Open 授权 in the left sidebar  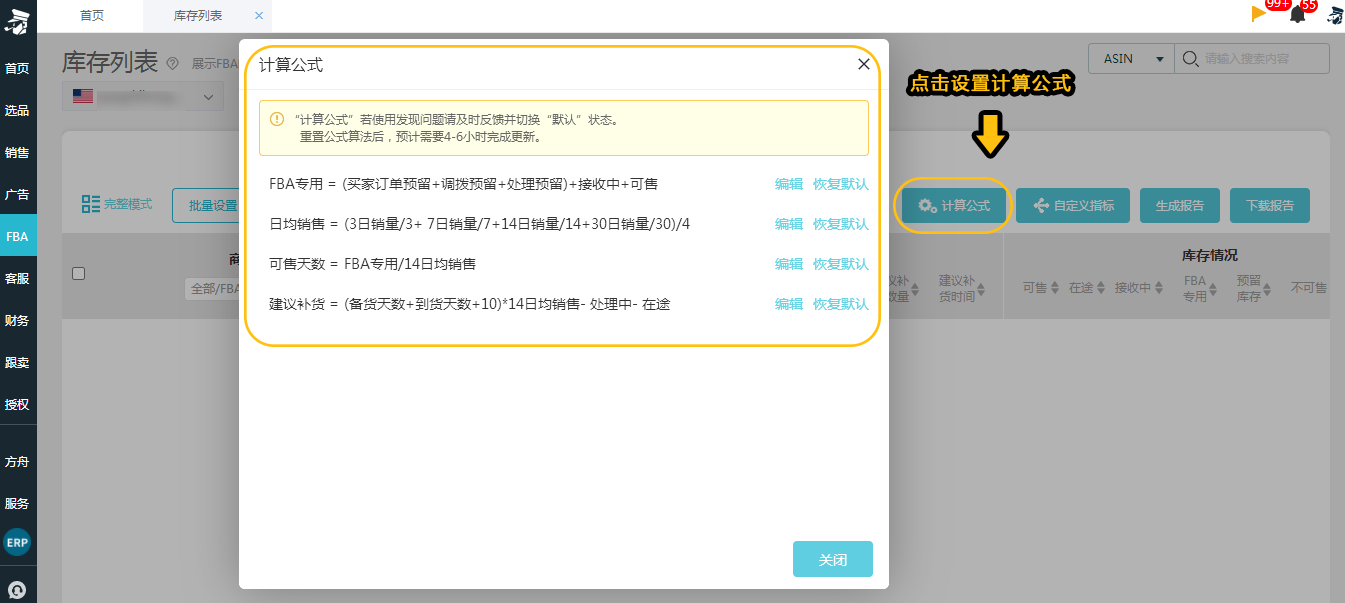coord(18,405)
